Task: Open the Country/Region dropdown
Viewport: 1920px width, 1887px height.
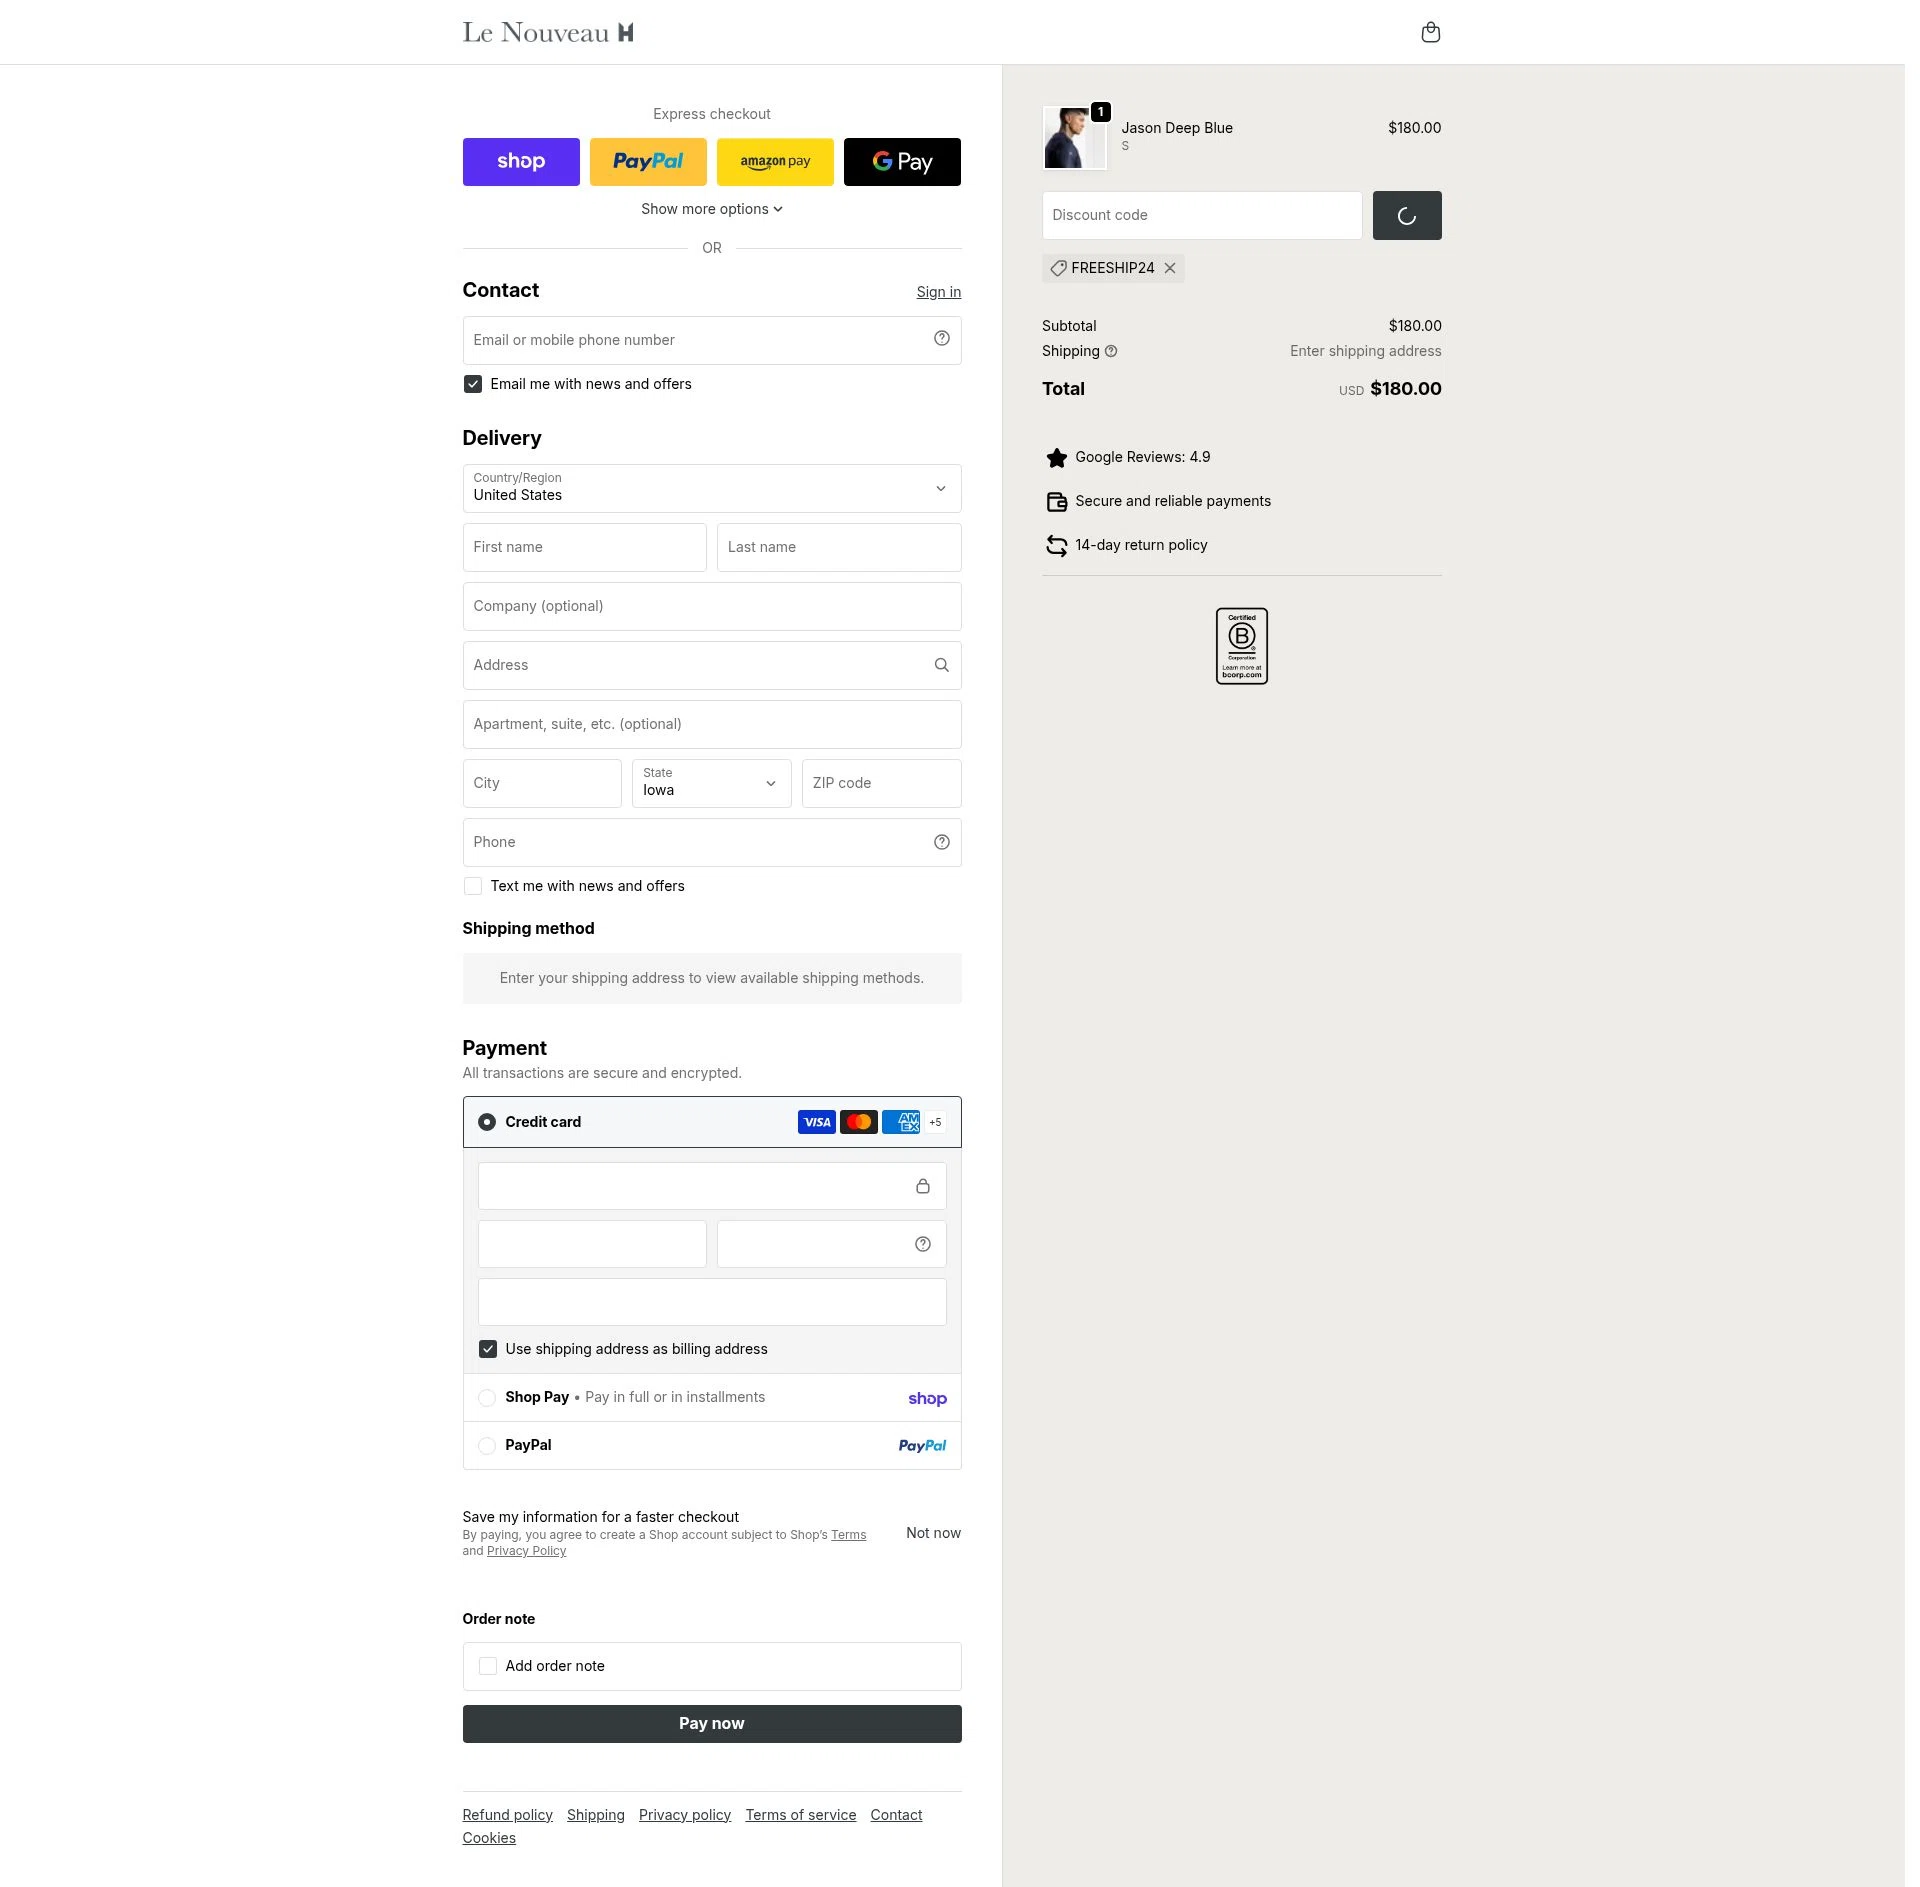Action: tap(712, 489)
